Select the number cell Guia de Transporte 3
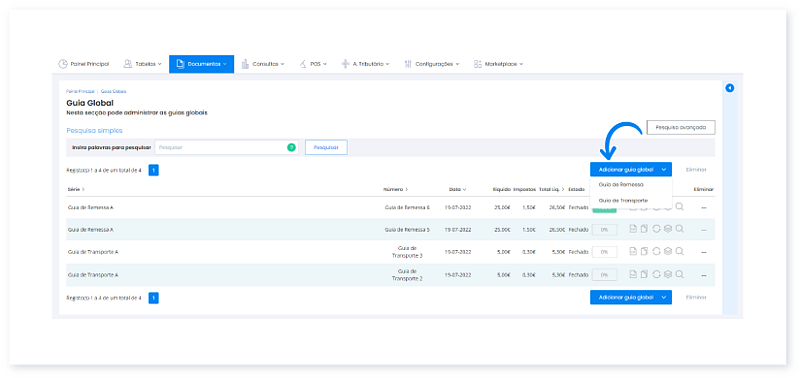 407,251
